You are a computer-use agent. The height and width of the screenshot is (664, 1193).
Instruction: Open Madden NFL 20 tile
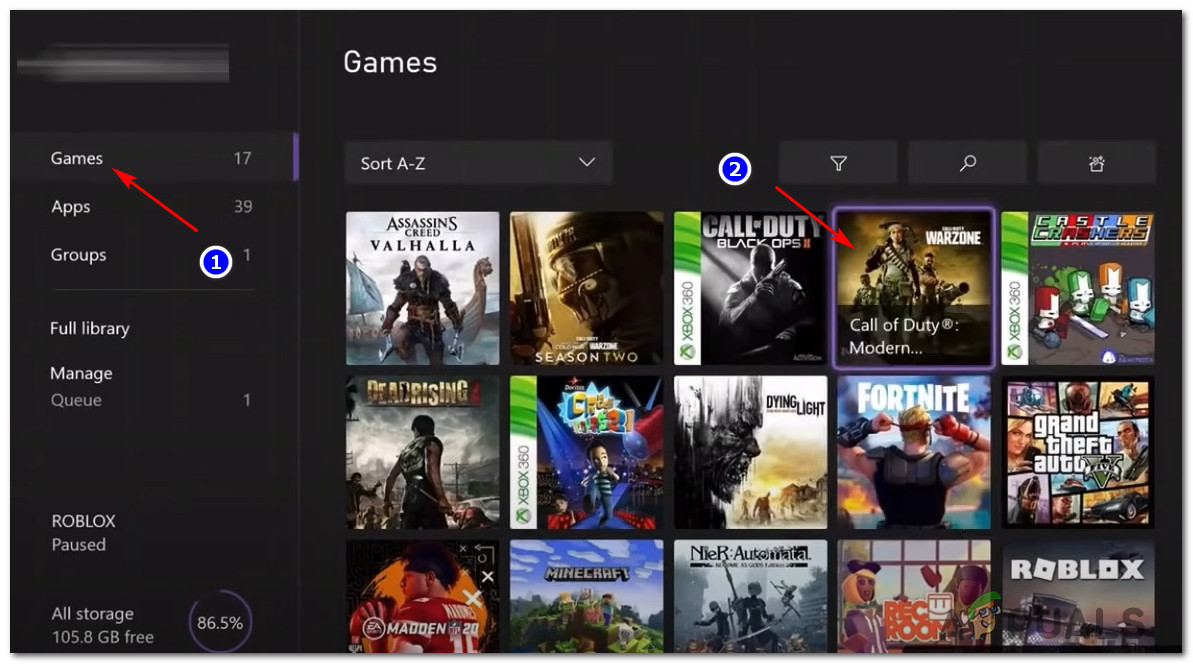coord(422,596)
